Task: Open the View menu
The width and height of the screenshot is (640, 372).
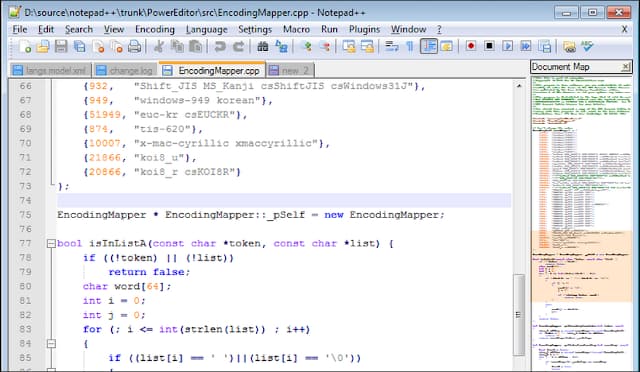Action: [x=114, y=29]
